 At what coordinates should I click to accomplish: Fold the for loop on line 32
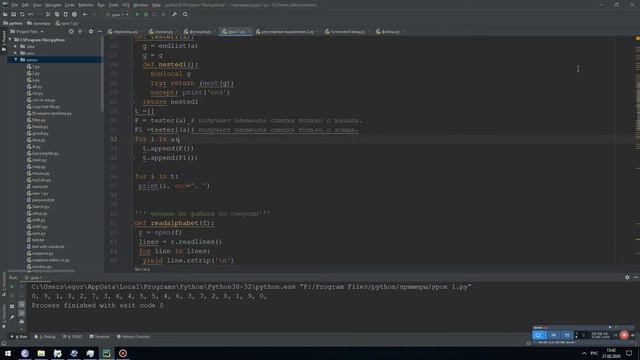132,139
